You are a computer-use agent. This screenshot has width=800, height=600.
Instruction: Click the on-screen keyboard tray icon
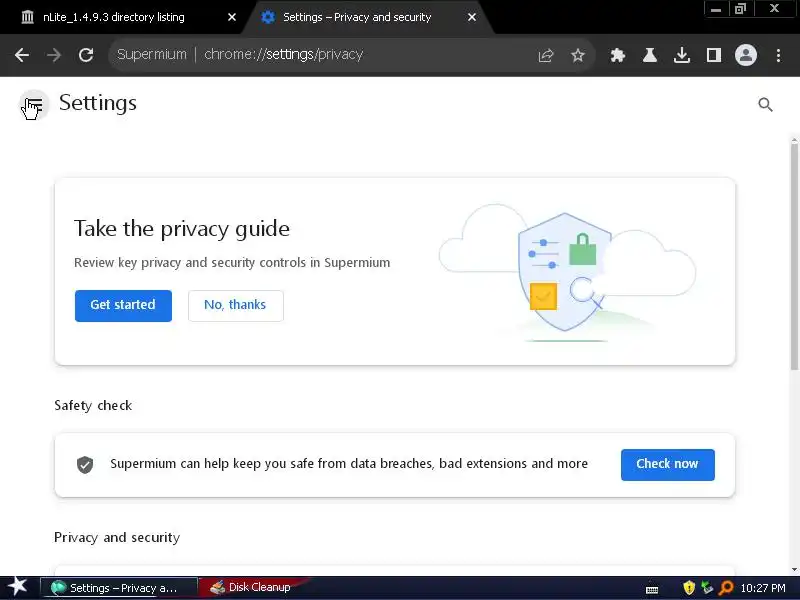652,589
